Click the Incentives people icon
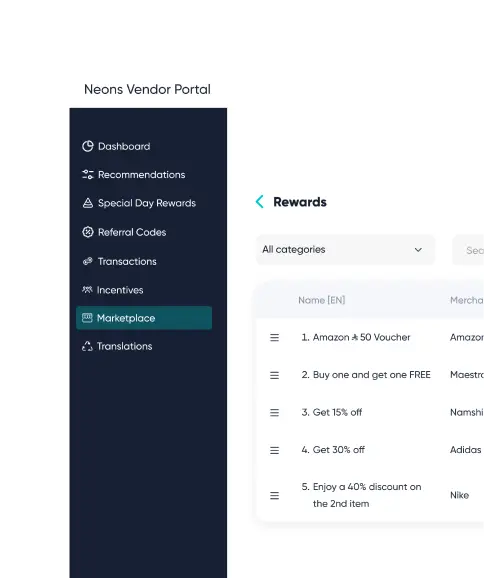Image resolution: width=484 pixels, height=578 pixels. tap(87, 290)
